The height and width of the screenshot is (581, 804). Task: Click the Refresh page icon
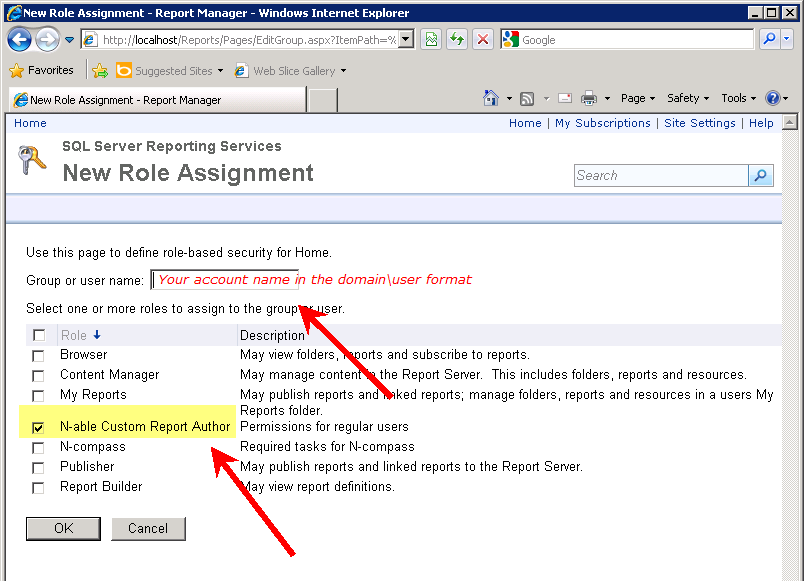click(x=456, y=39)
